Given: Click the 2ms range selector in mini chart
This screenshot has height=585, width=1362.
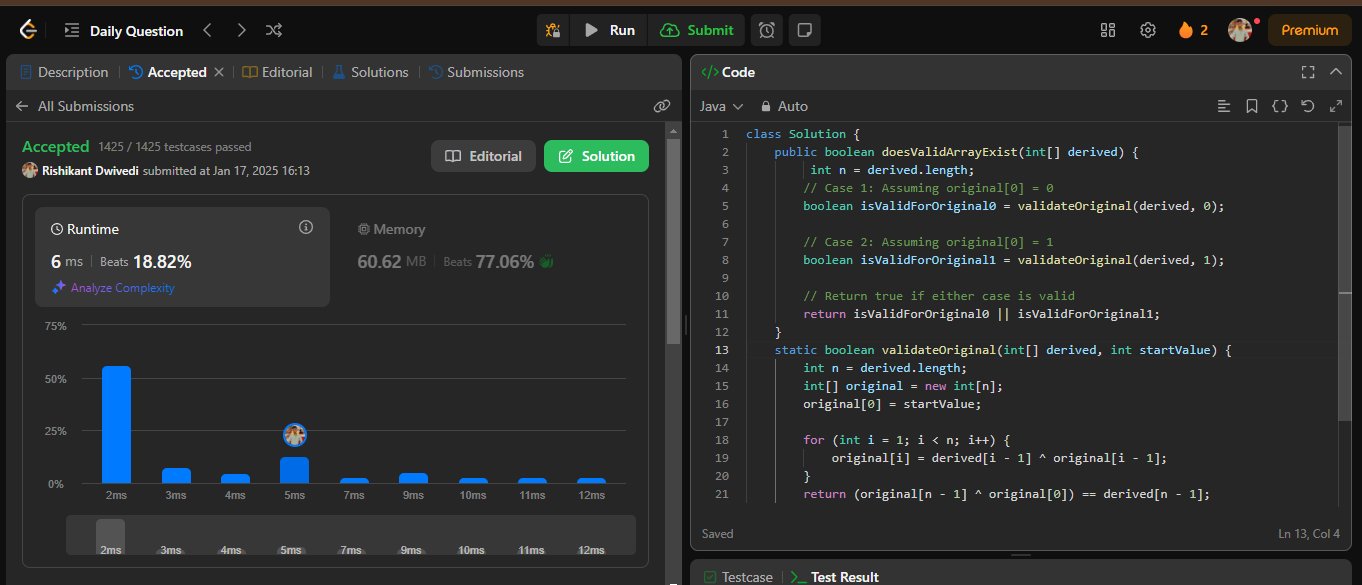Looking at the screenshot, I should tap(111, 536).
